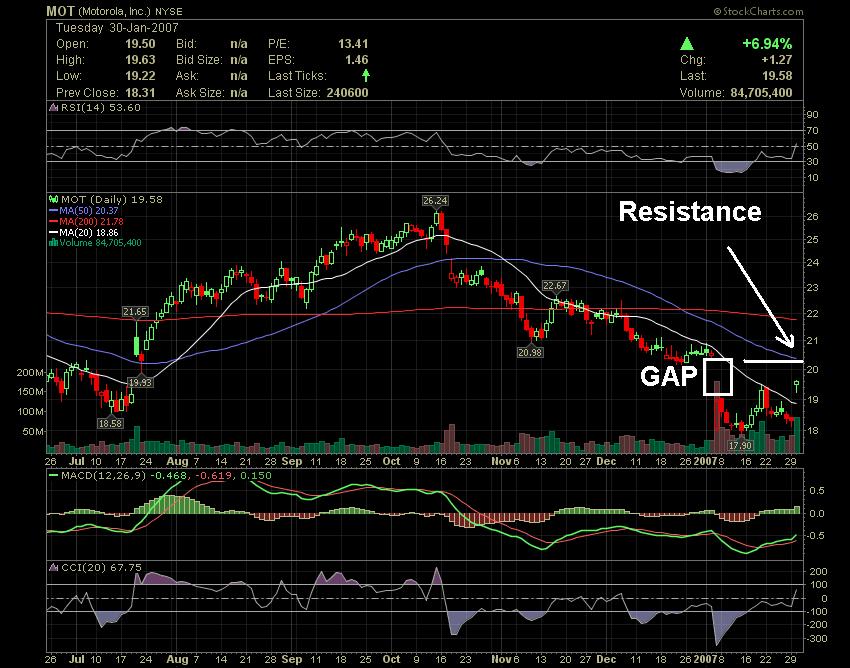Click the MACD value -0.468
Viewport: 850px width, 668px height.
pyautogui.click(x=168, y=476)
